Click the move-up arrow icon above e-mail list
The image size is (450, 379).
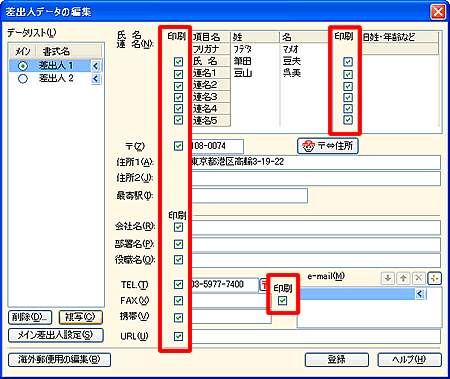403,278
